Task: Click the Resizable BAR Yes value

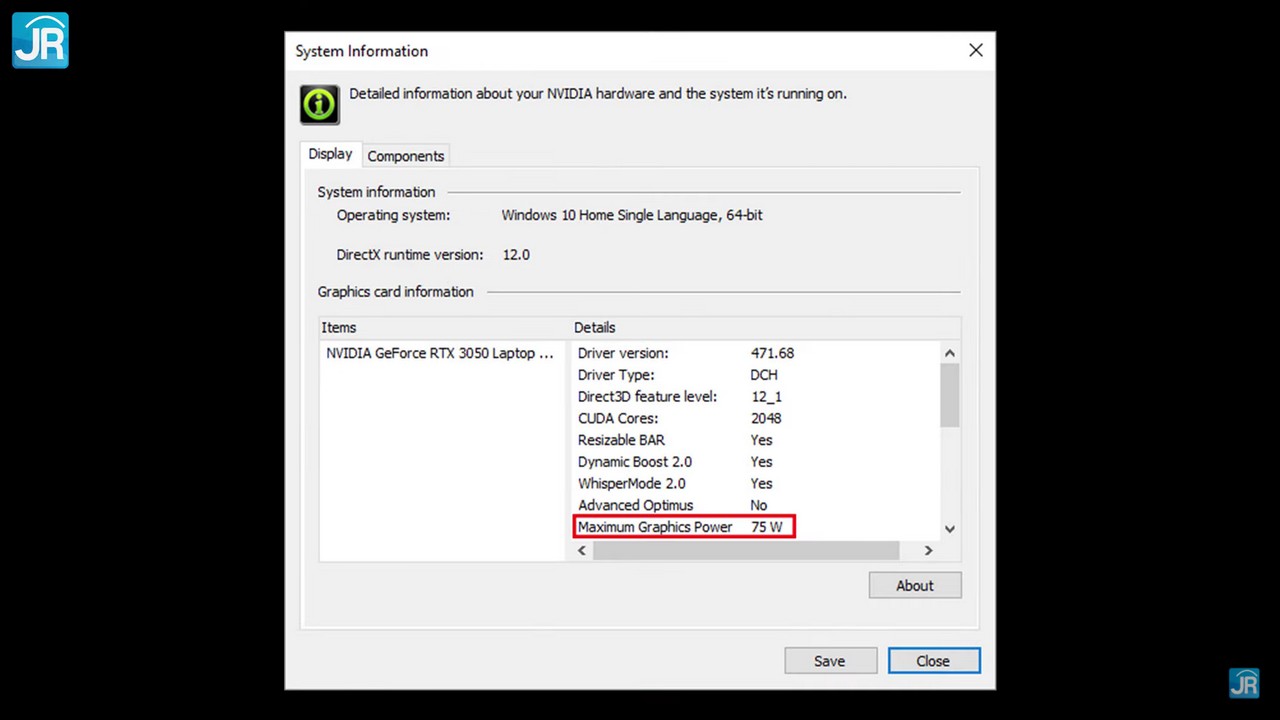Action: point(762,440)
